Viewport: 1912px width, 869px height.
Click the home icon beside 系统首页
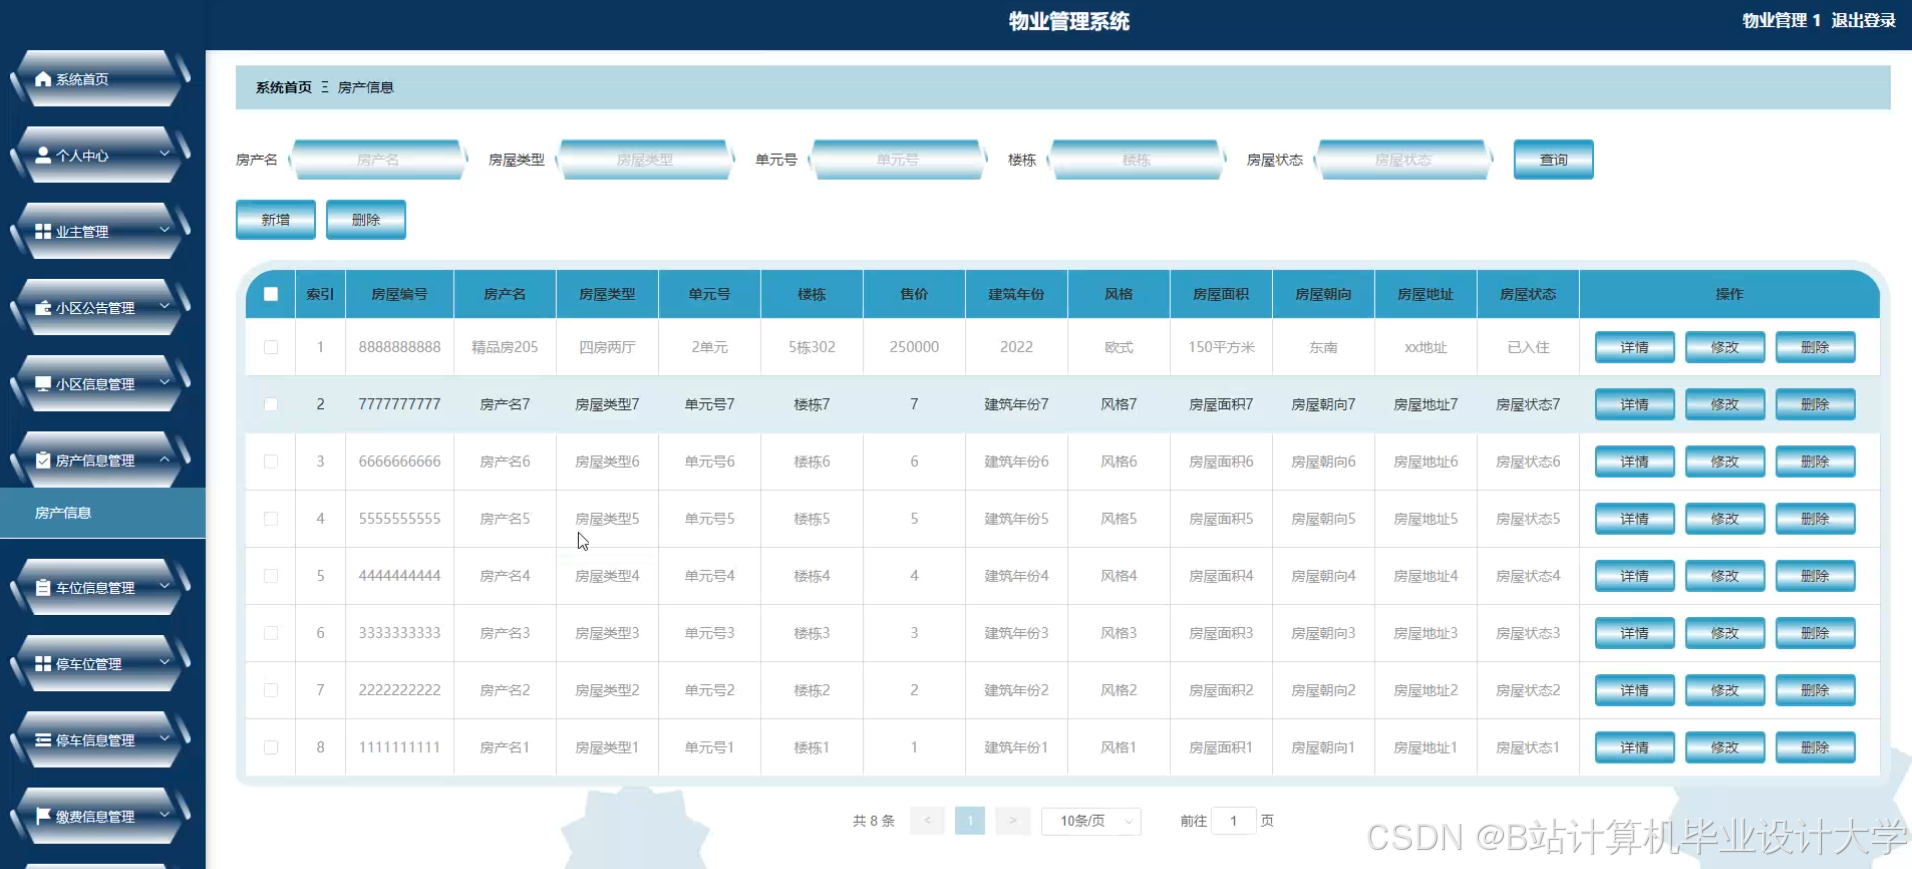point(43,79)
